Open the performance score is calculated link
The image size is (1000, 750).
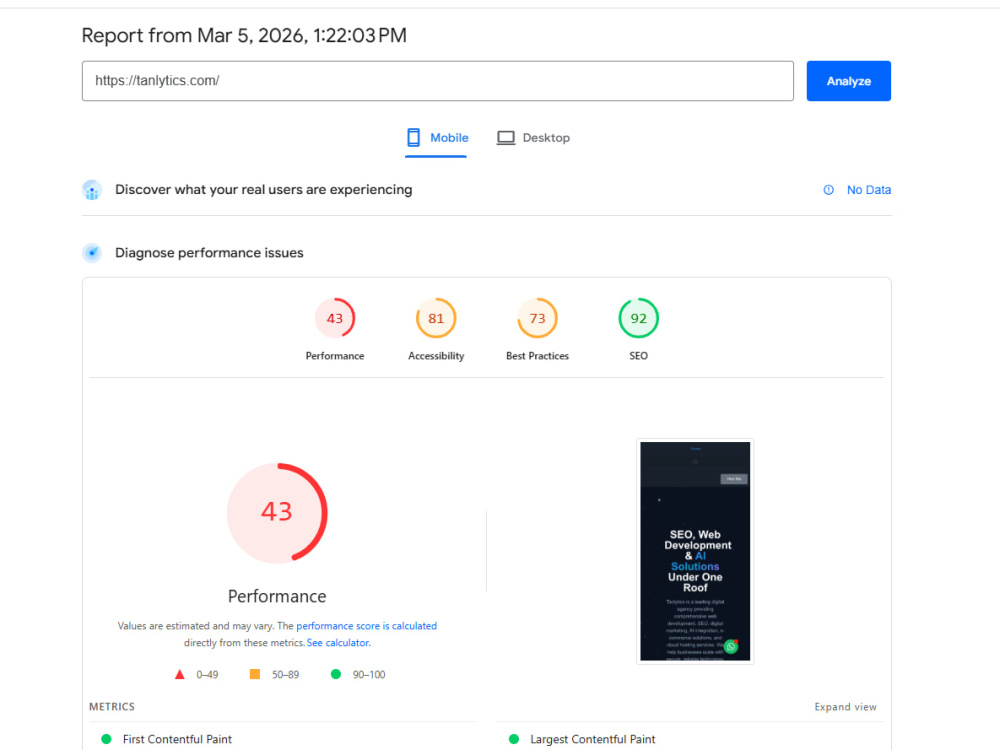pyautogui.click(x=367, y=626)
